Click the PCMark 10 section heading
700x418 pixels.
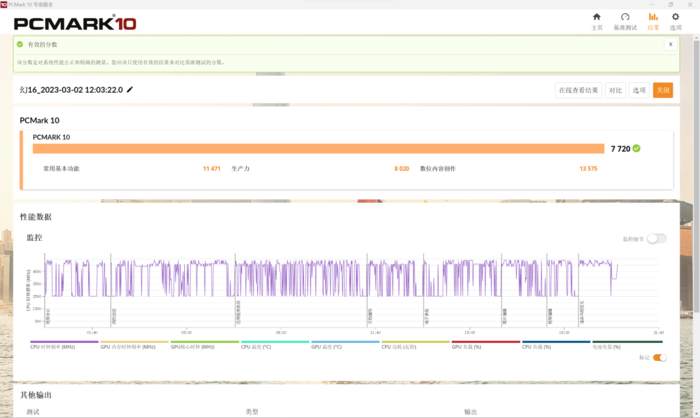point(39,120)
